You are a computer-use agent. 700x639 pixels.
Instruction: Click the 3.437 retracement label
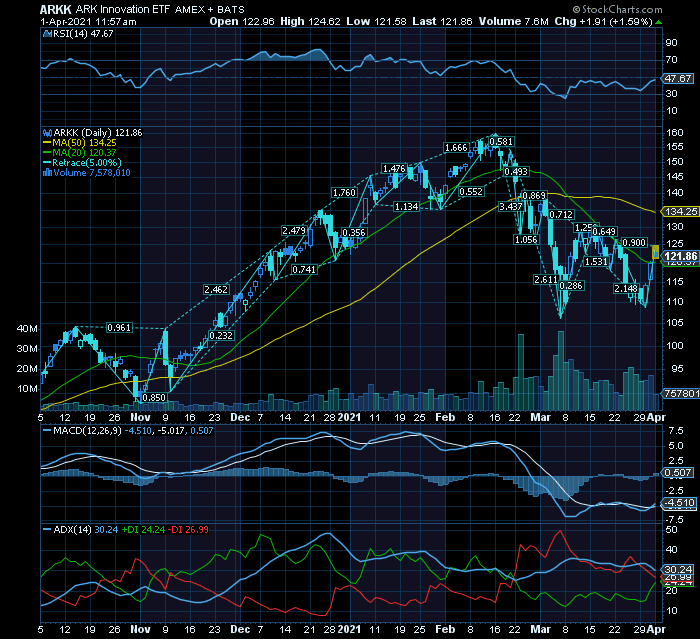coord(510,207)
